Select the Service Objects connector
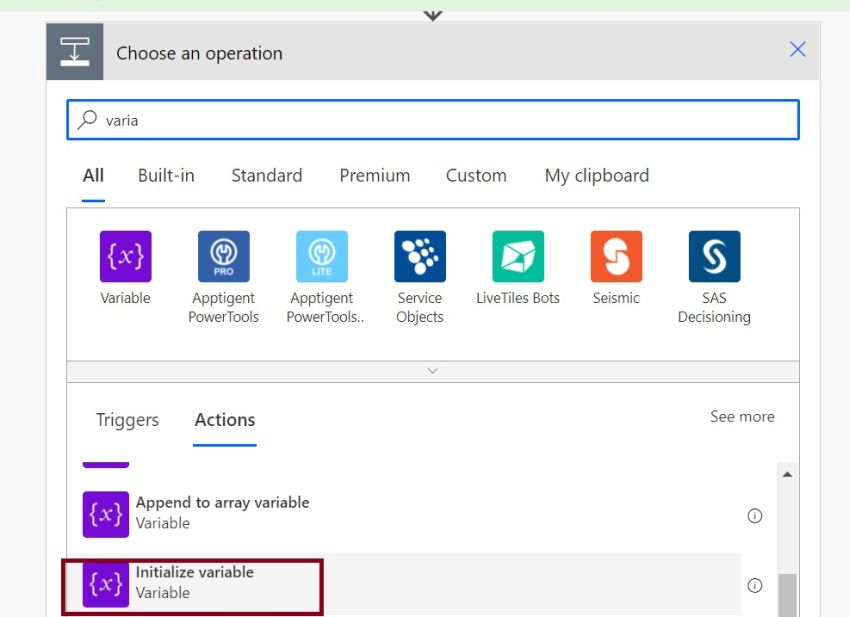The image size is (850, 617). coord(419,255)
